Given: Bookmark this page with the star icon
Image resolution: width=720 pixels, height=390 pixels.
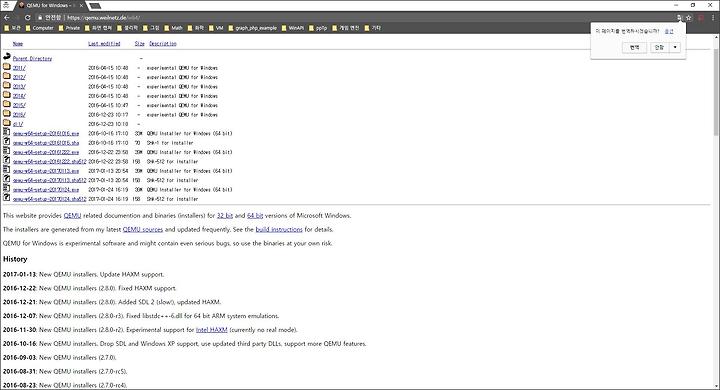Looking at the screenshot, I should tap(688, 17).
